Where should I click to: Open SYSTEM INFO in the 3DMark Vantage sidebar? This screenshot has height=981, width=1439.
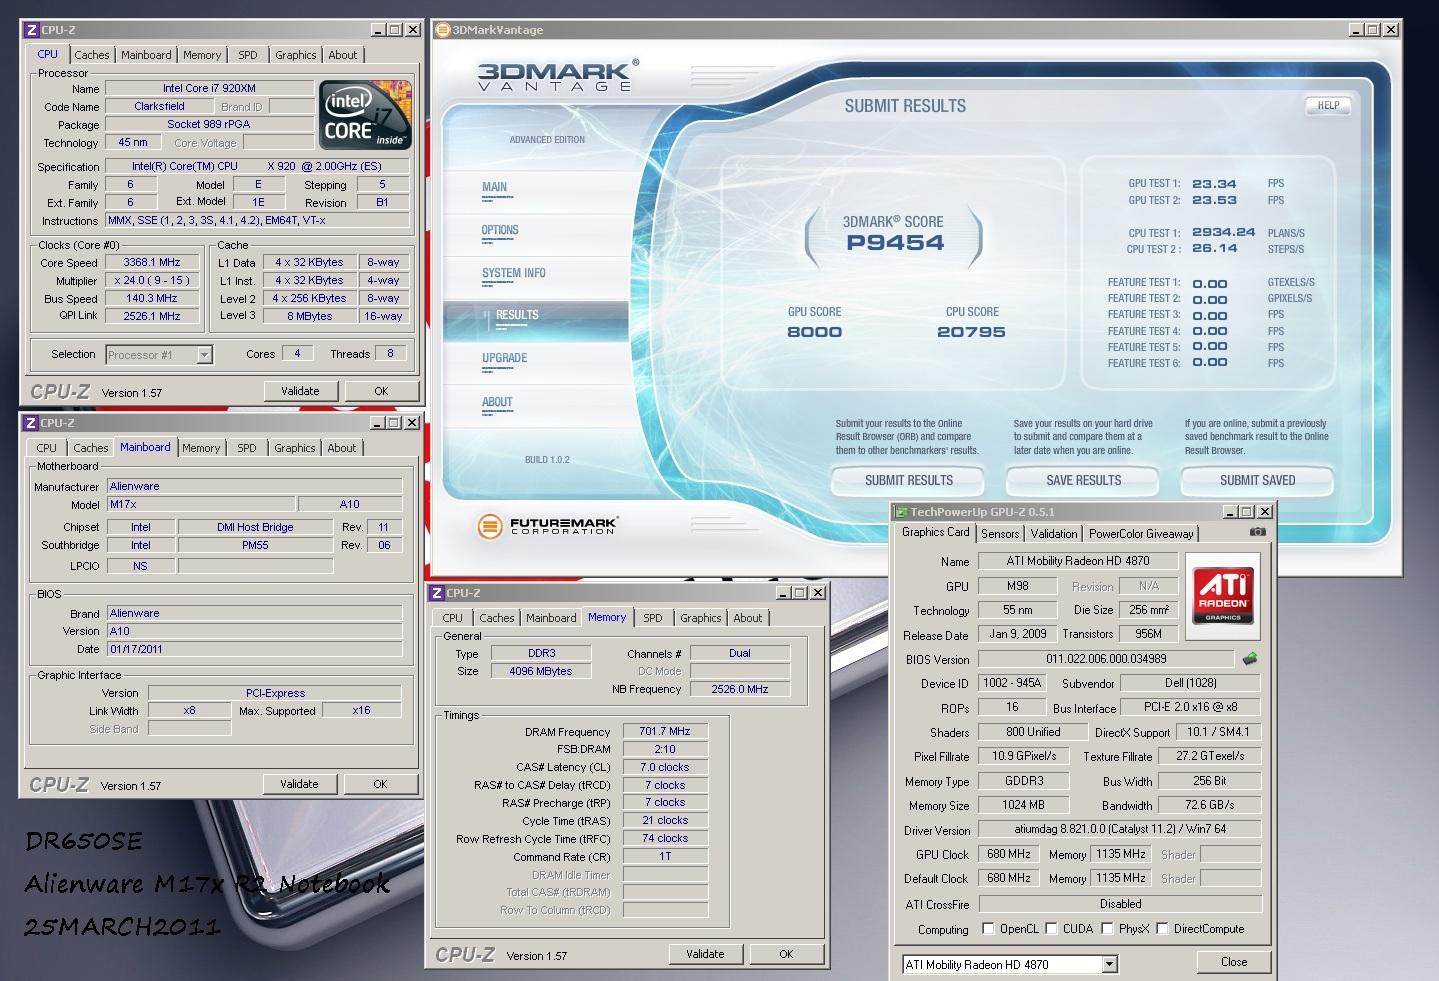point(514,273)
